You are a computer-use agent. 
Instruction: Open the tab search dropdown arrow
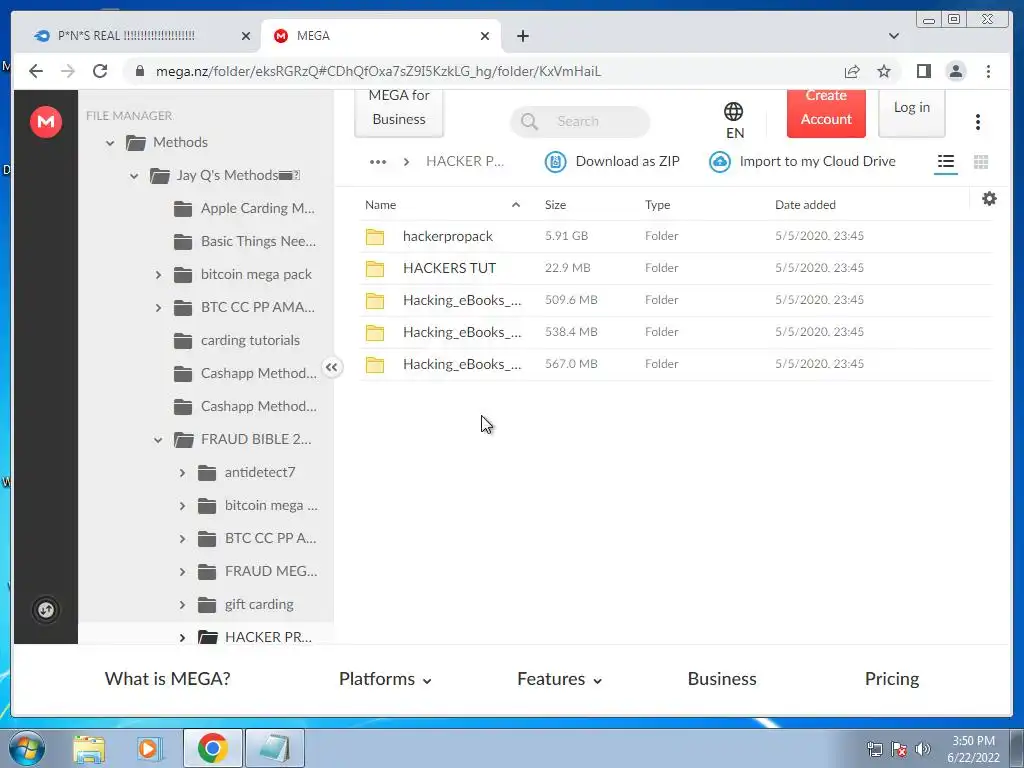tap(894, 36)
